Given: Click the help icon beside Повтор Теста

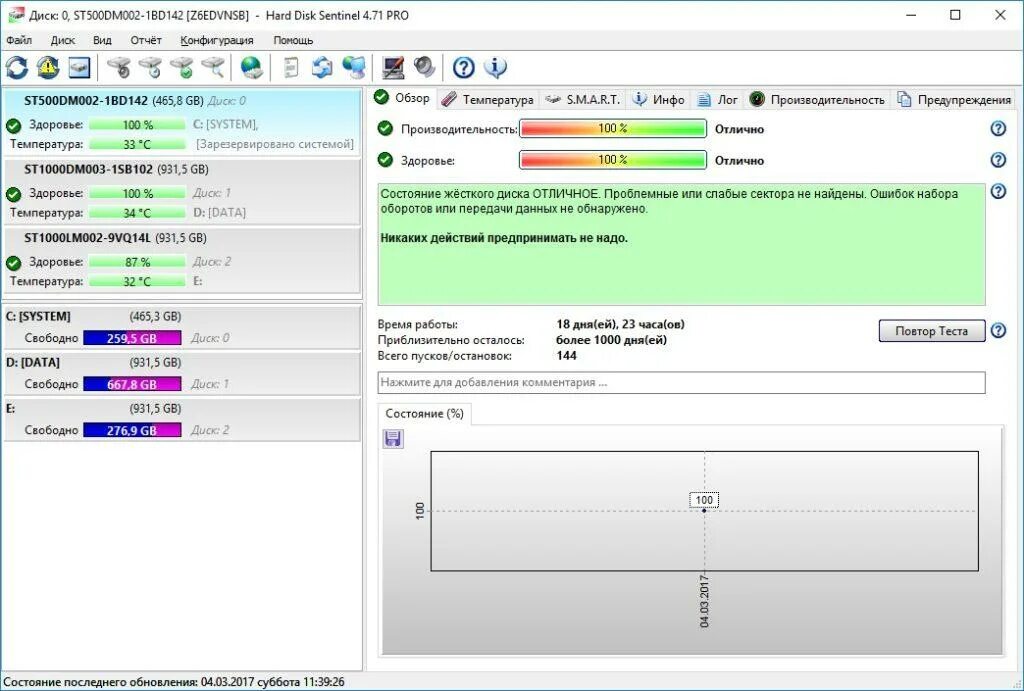Looking at the screenshot, I should [x=998, y=330].
